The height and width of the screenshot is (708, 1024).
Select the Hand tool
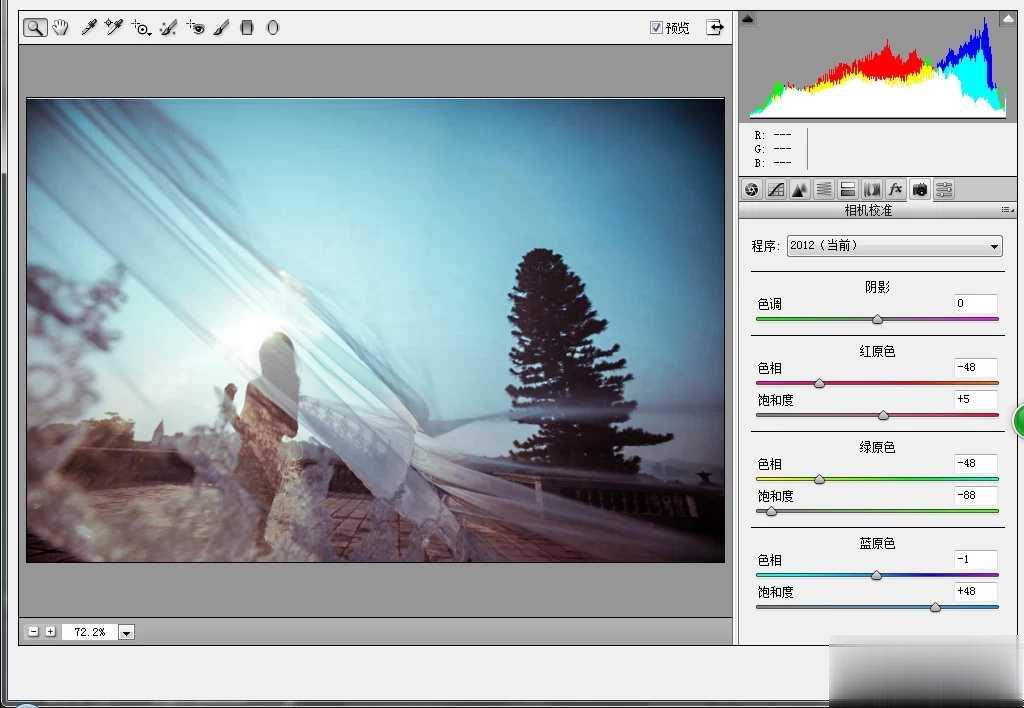pyautogui.click(x=61, y=28)
